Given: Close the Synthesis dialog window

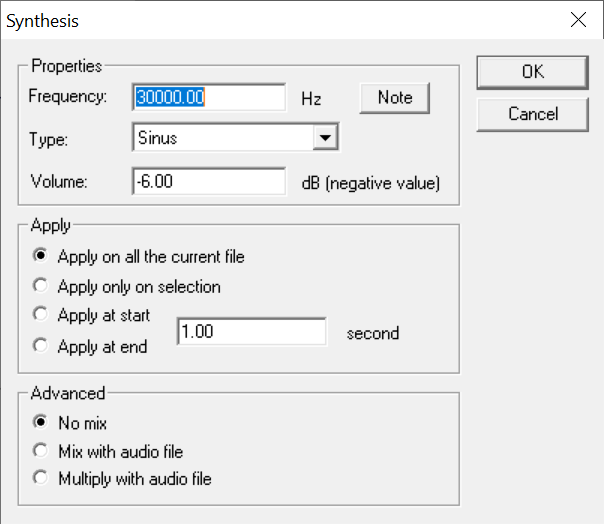Looking at the screenshot, I should 577,20.
